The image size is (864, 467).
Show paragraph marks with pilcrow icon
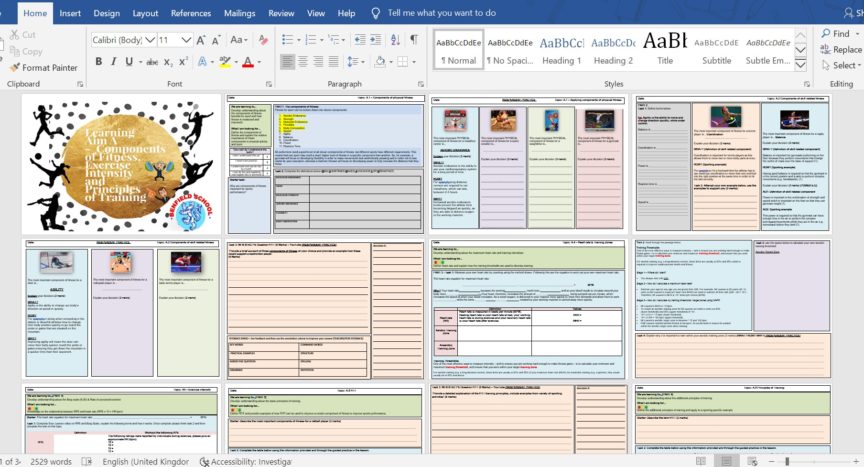pos(413,39)
